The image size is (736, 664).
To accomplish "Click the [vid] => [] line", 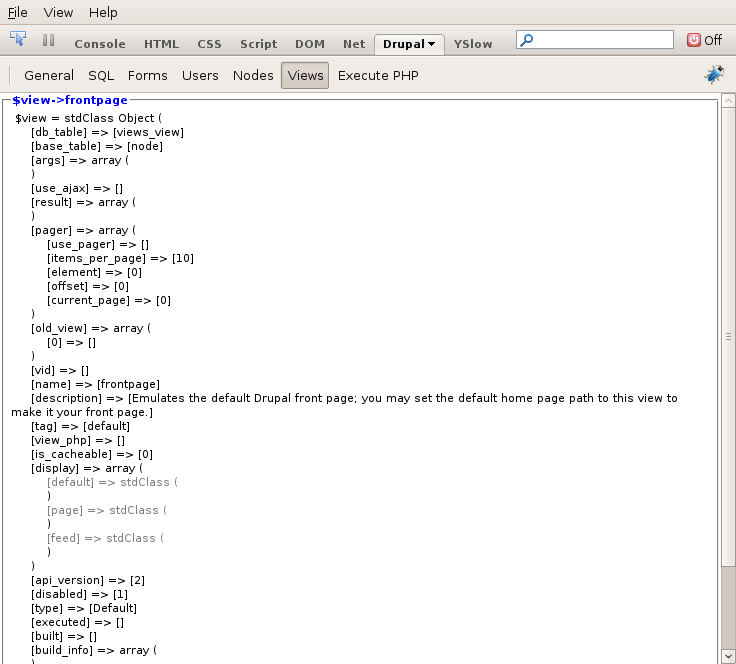I will pos(60,371).
